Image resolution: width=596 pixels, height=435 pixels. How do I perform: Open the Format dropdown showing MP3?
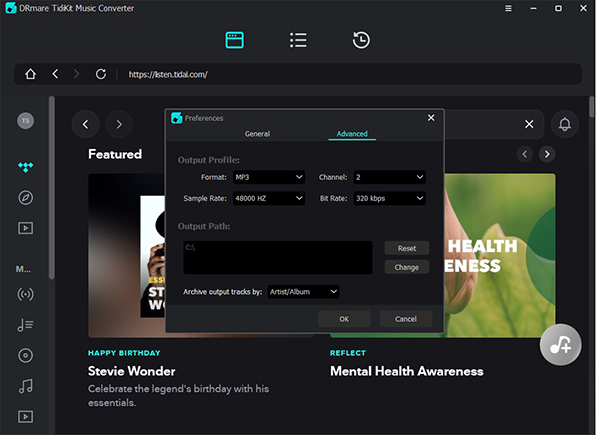269,177
